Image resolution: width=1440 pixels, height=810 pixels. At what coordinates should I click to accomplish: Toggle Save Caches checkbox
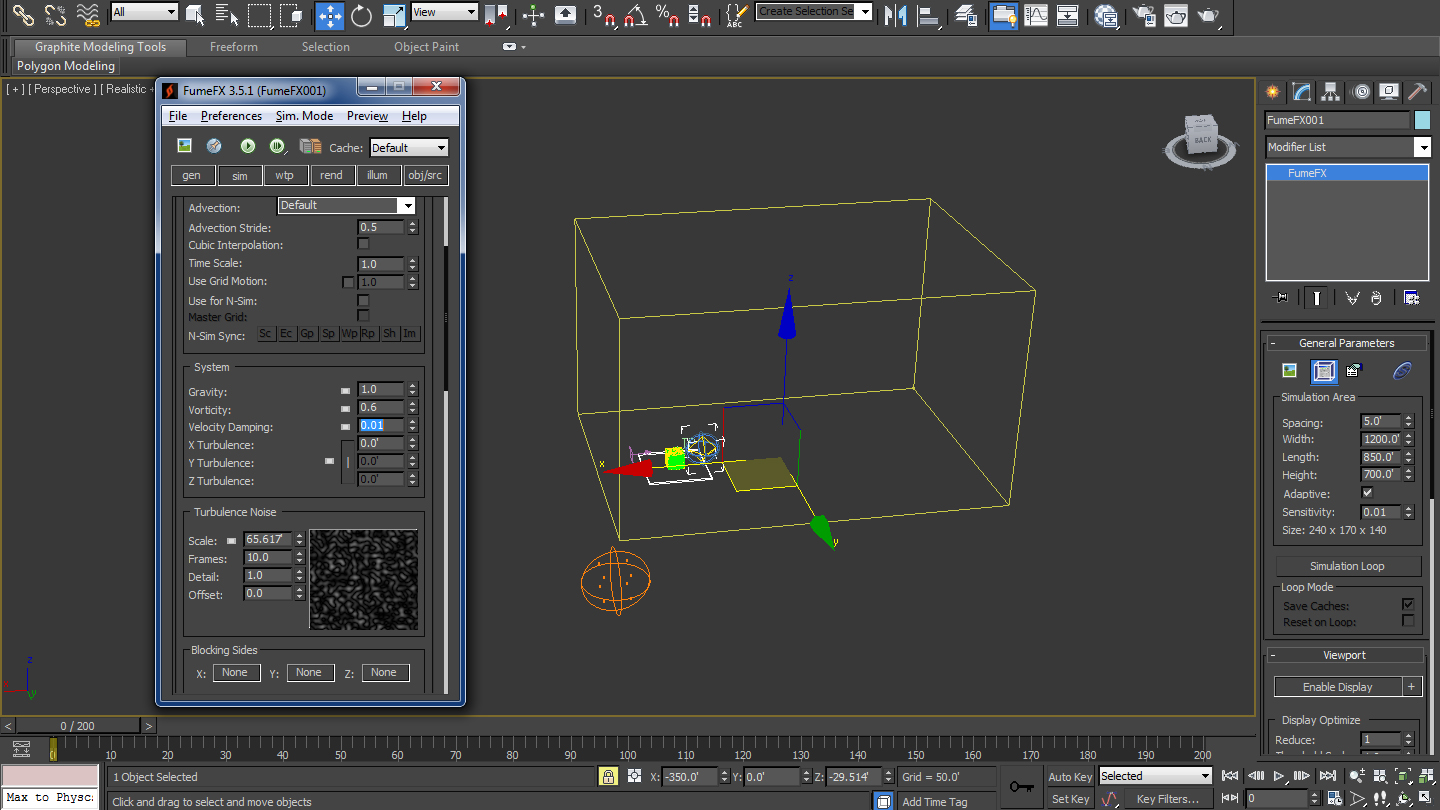[1408, 605]
